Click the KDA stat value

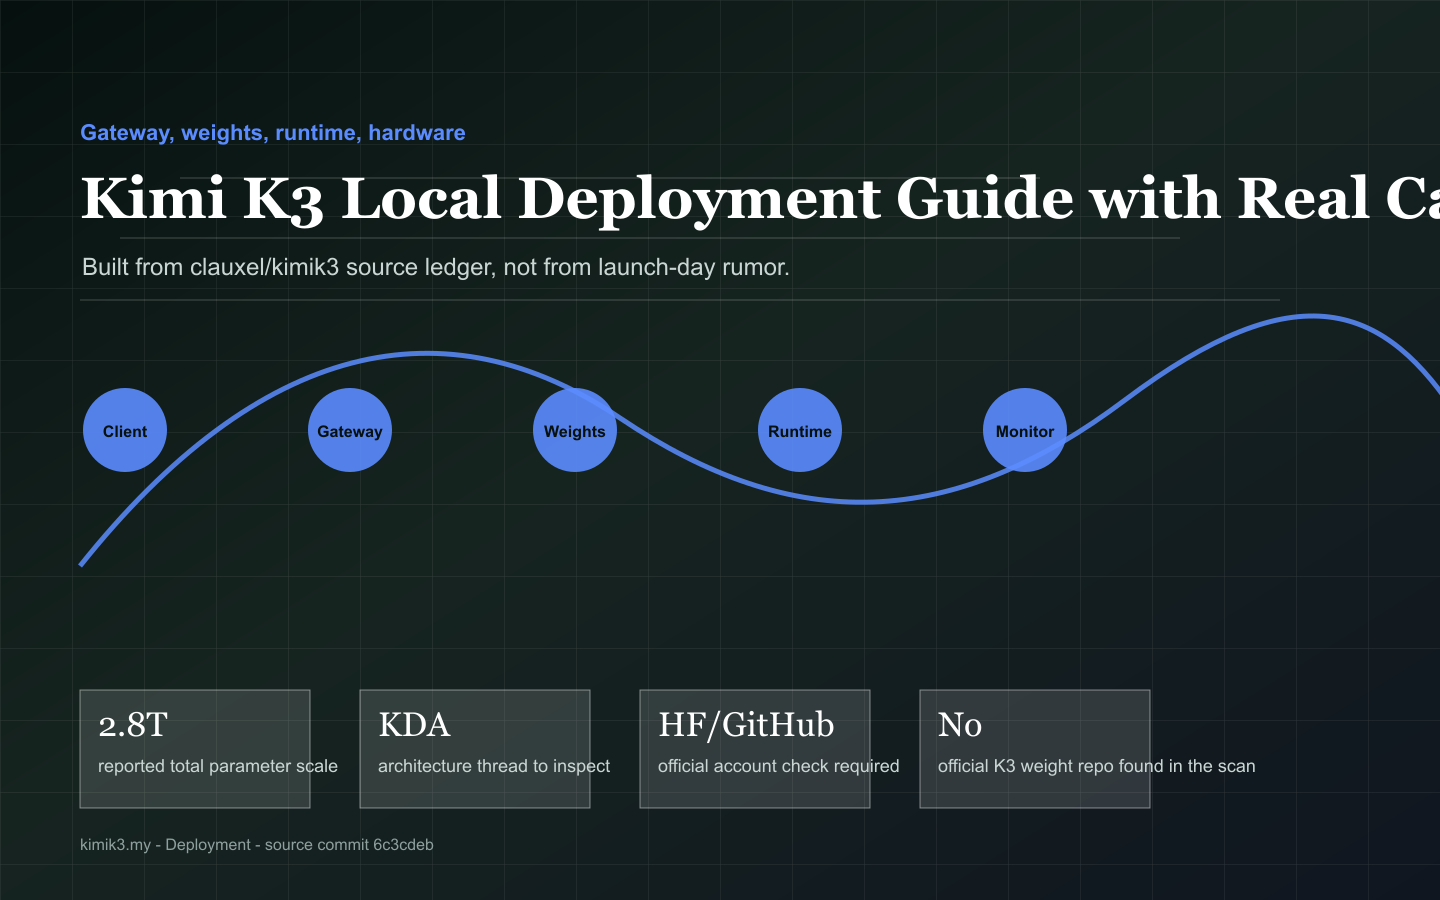tap(414, 724)
